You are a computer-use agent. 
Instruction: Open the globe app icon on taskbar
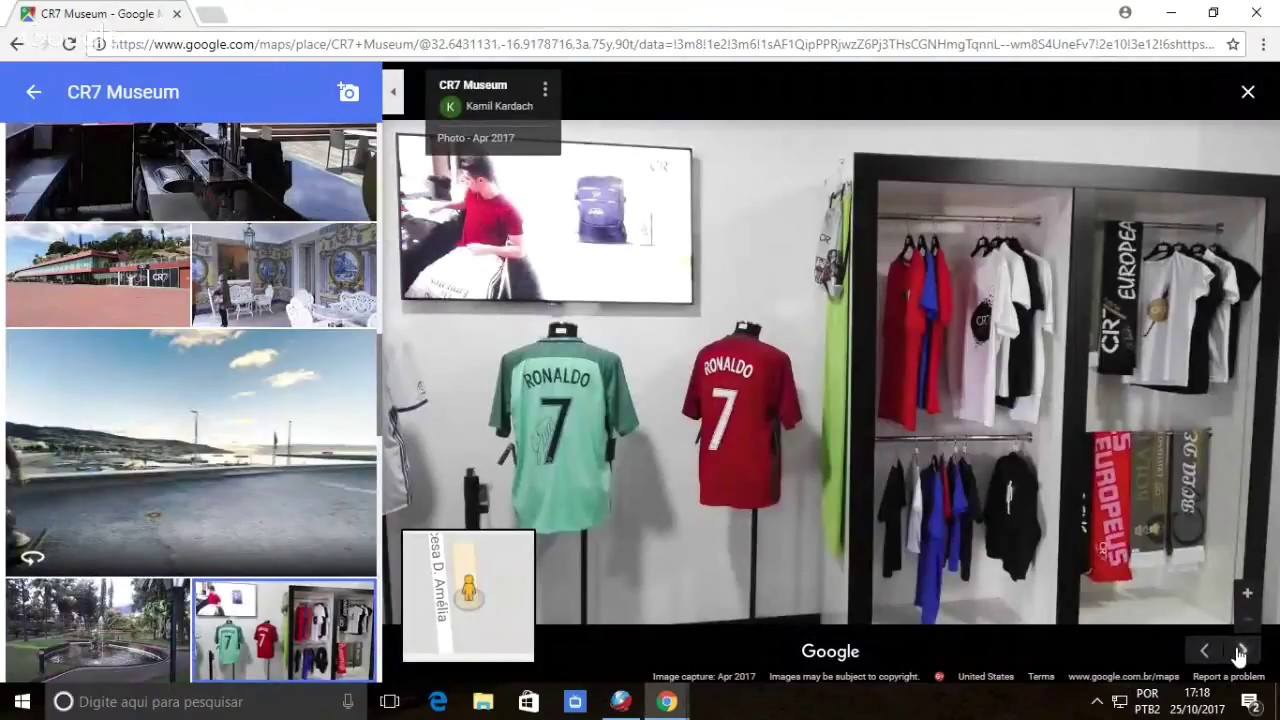click(x=621, y=702)
